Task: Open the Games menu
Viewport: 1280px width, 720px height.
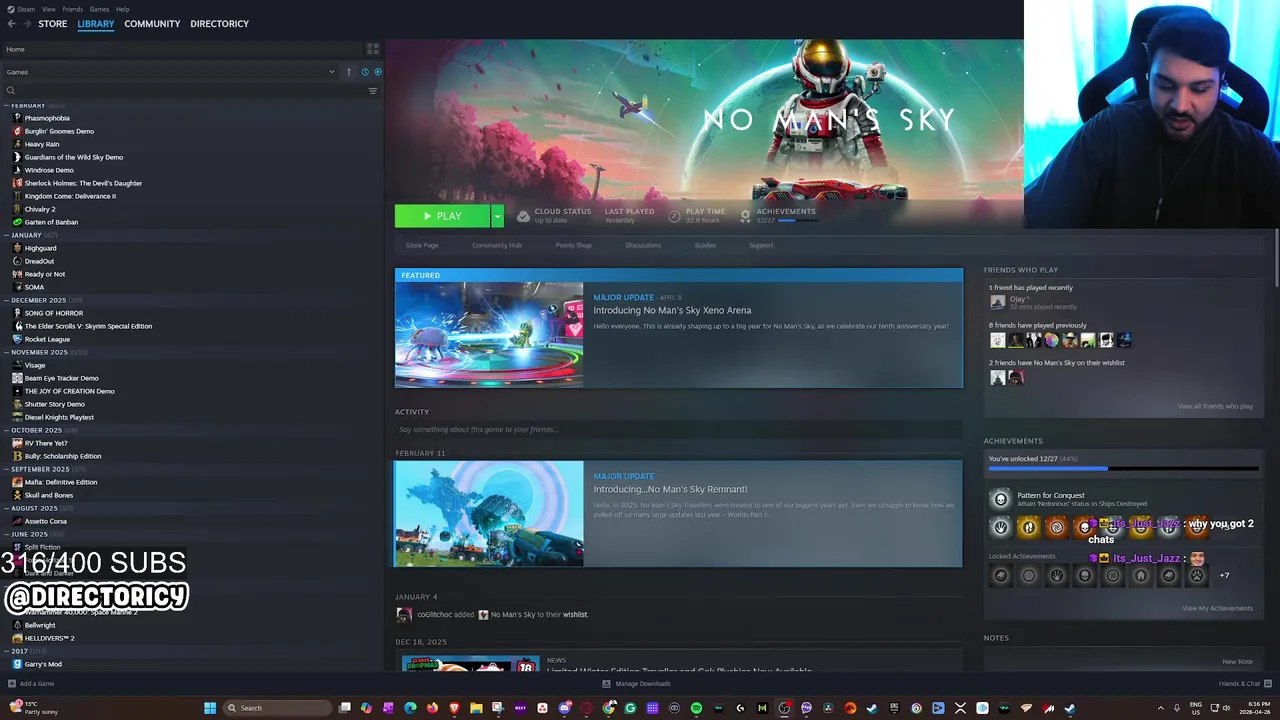Action: (x=99, y=9)
